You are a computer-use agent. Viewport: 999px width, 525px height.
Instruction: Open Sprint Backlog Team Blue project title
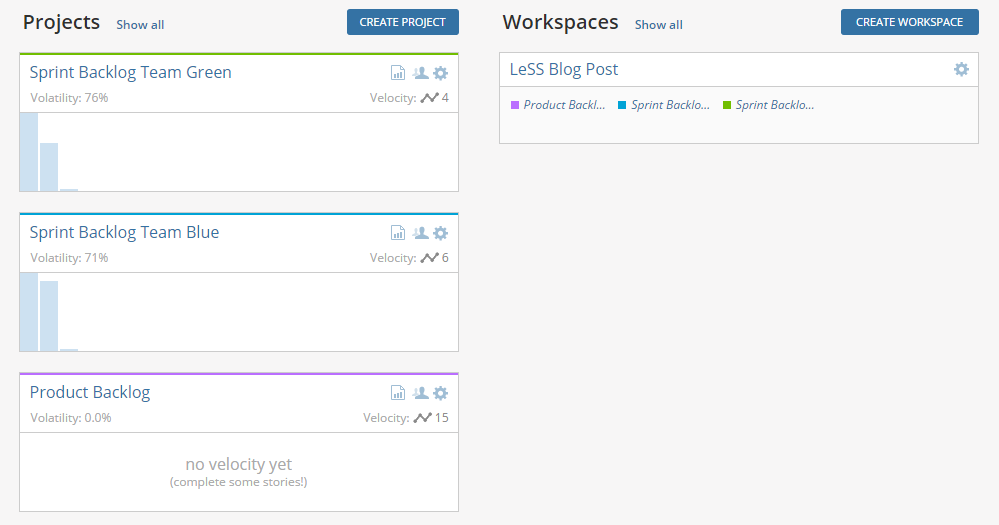pyautogui.click(x=124, y=233)
